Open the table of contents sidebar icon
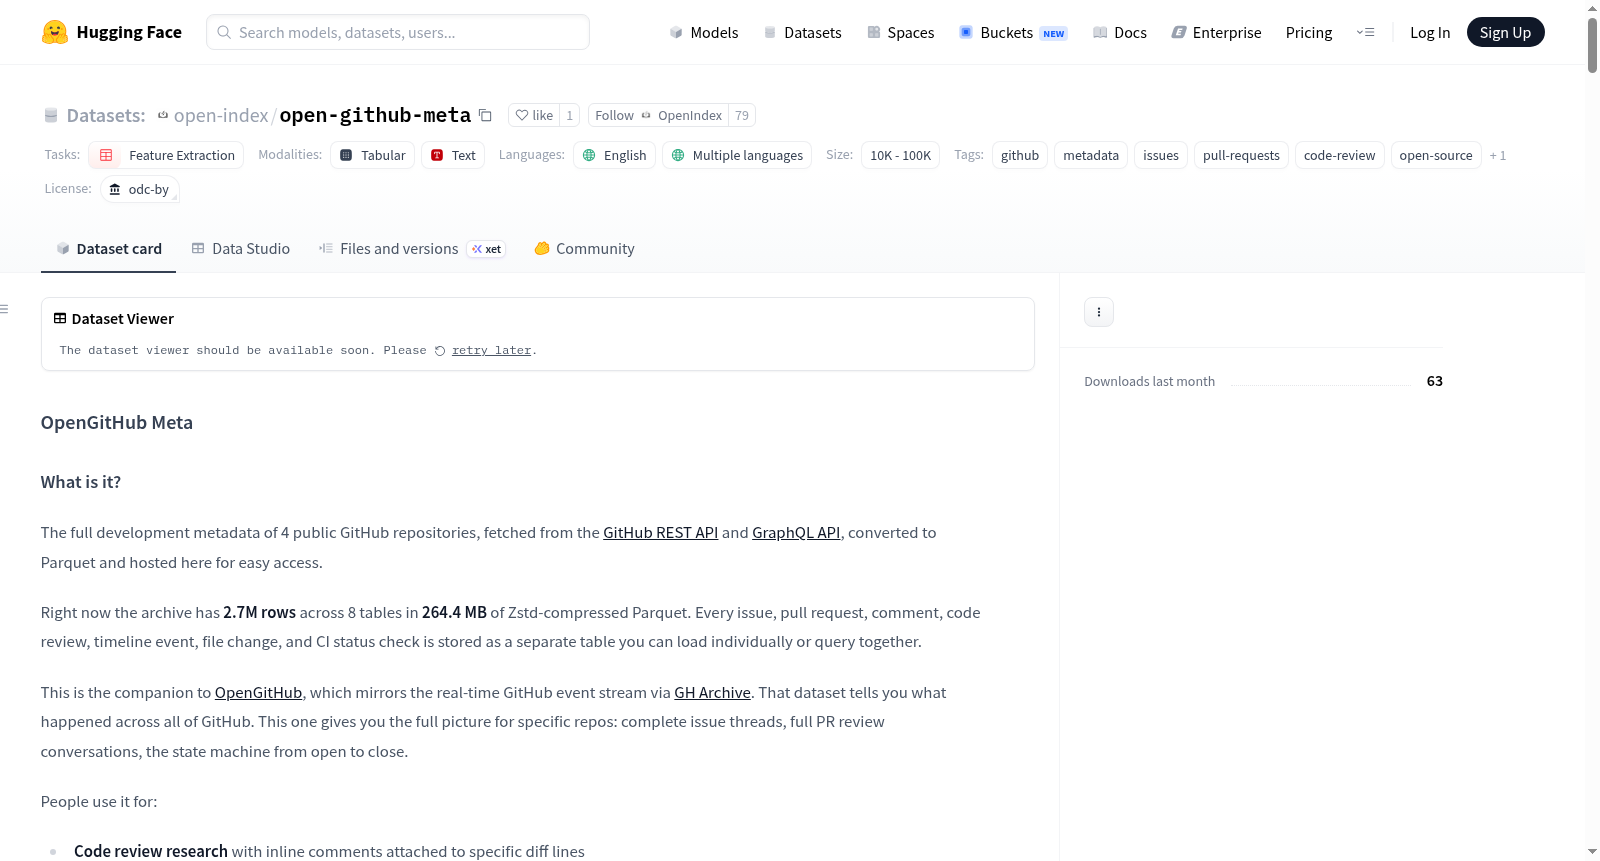 tap(4, 309)
